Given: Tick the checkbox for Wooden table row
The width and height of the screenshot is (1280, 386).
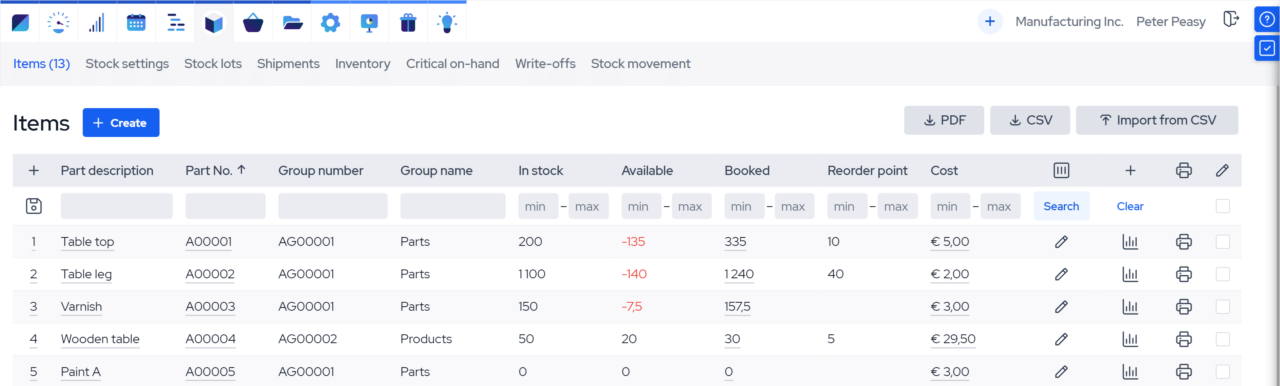Looking at the screenshot, I should pyautogui.click(x=1222, y=339).
